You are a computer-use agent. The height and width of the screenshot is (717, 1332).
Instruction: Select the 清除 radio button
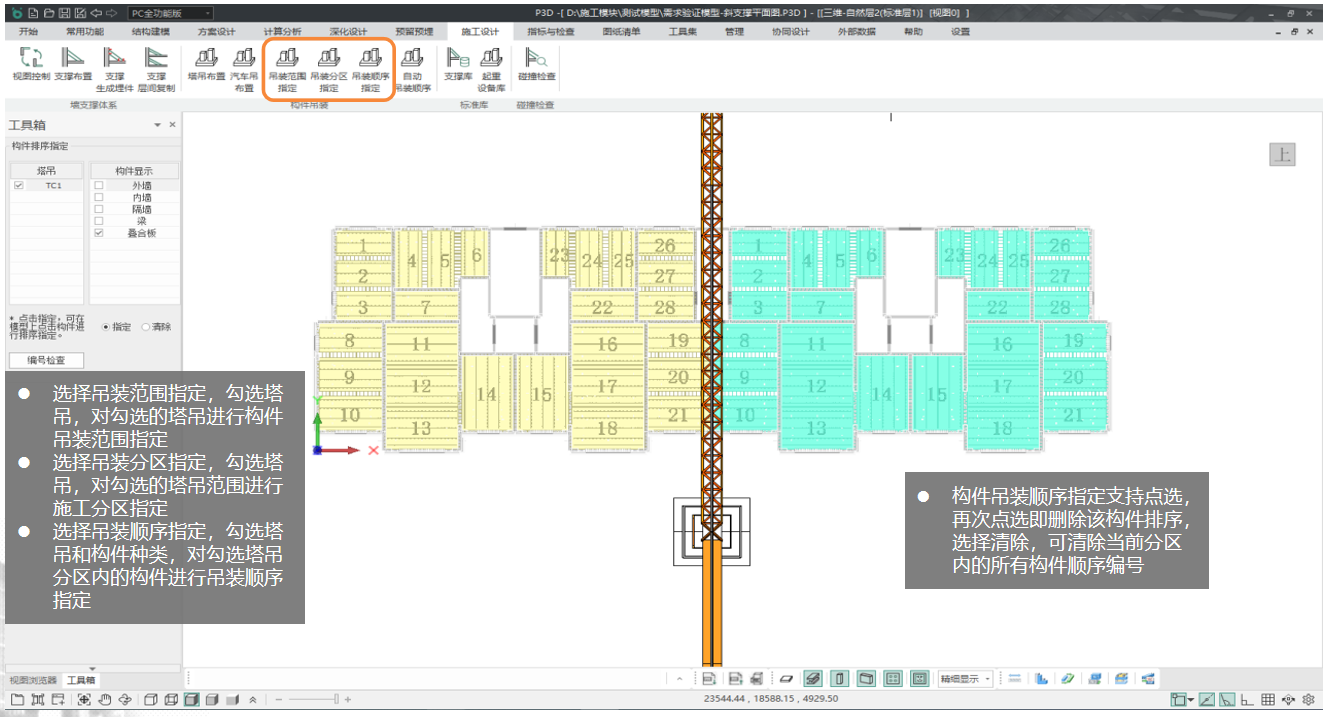coord(146,326)
